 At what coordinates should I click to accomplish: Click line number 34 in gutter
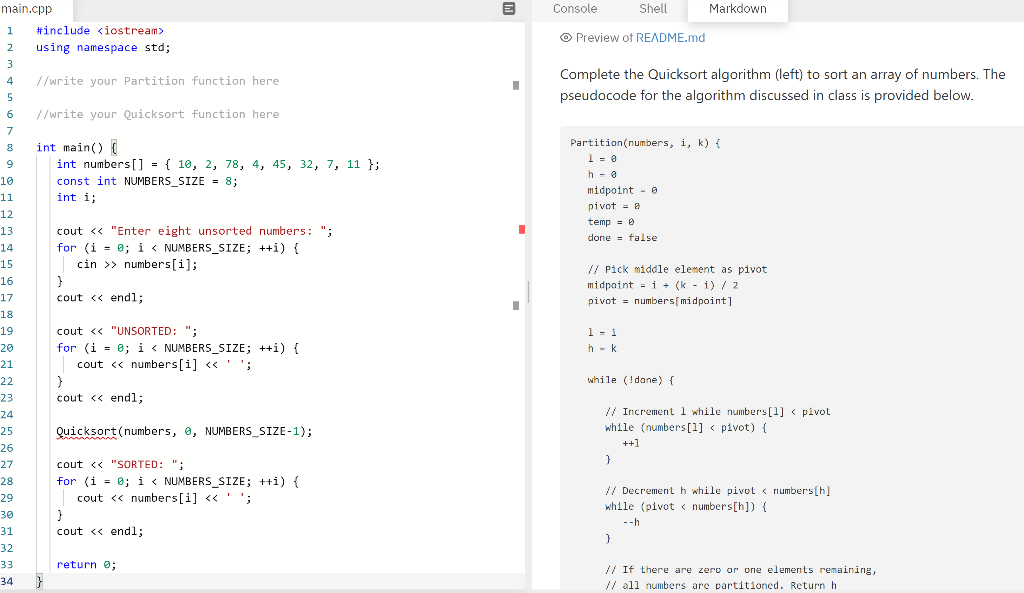[7, 581]
